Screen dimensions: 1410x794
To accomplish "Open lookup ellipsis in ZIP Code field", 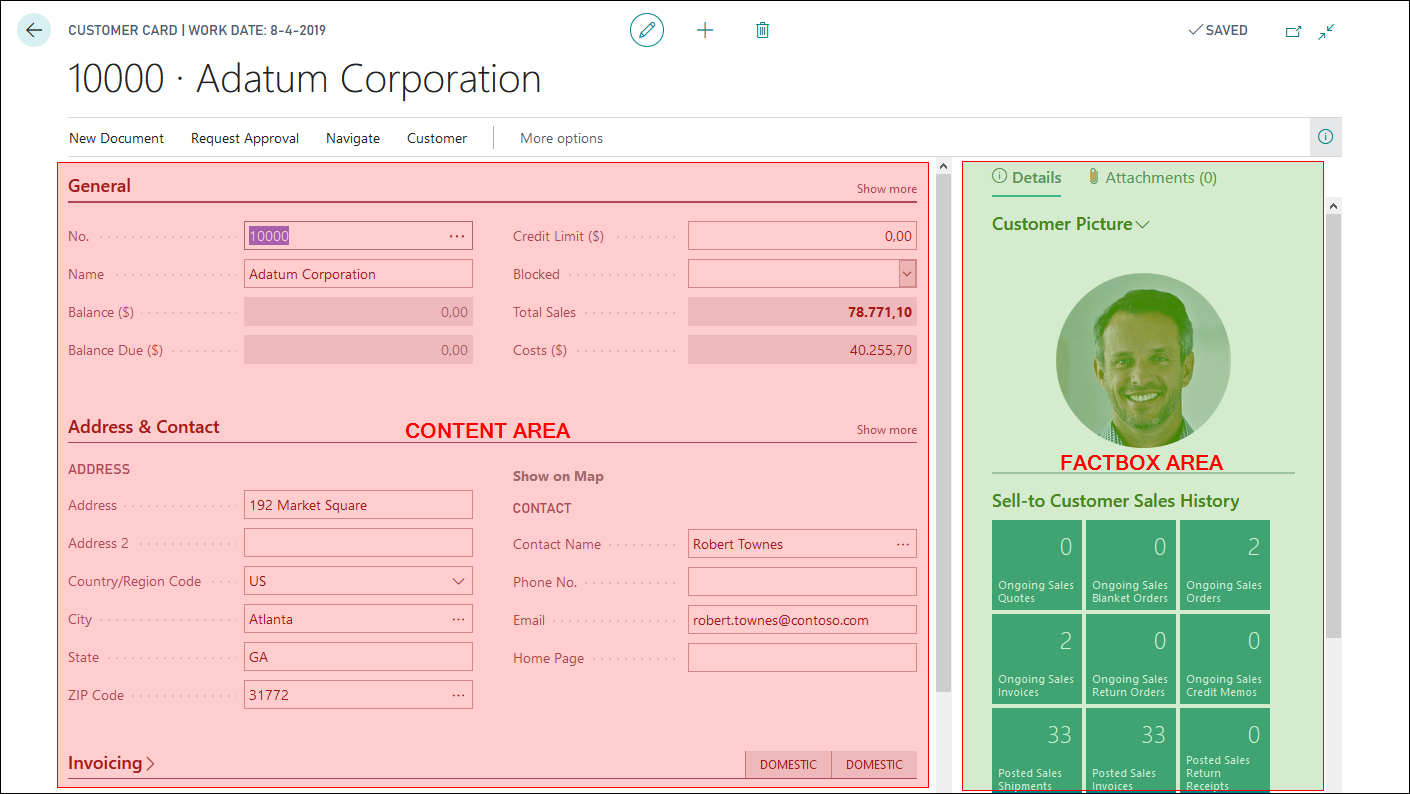I will [458, 695].
